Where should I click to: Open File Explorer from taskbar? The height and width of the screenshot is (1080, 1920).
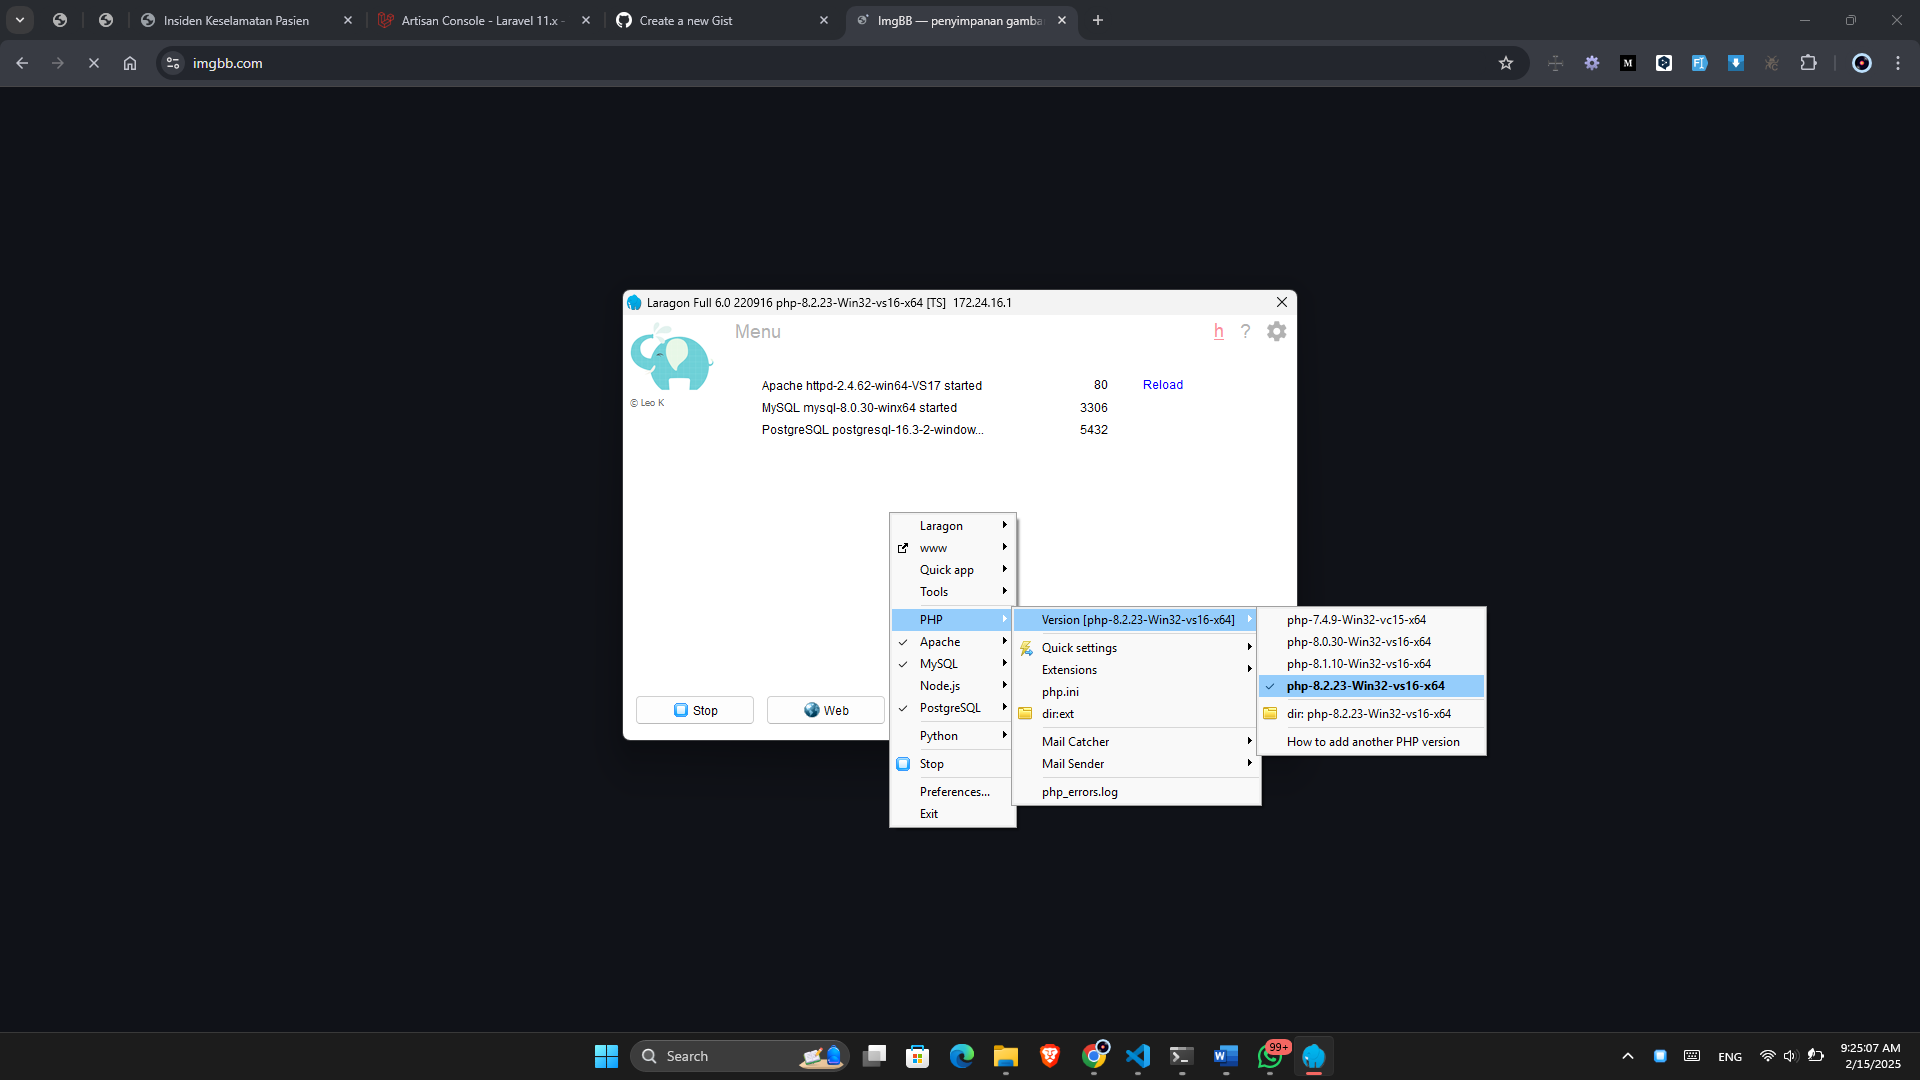(1006, 1056)
